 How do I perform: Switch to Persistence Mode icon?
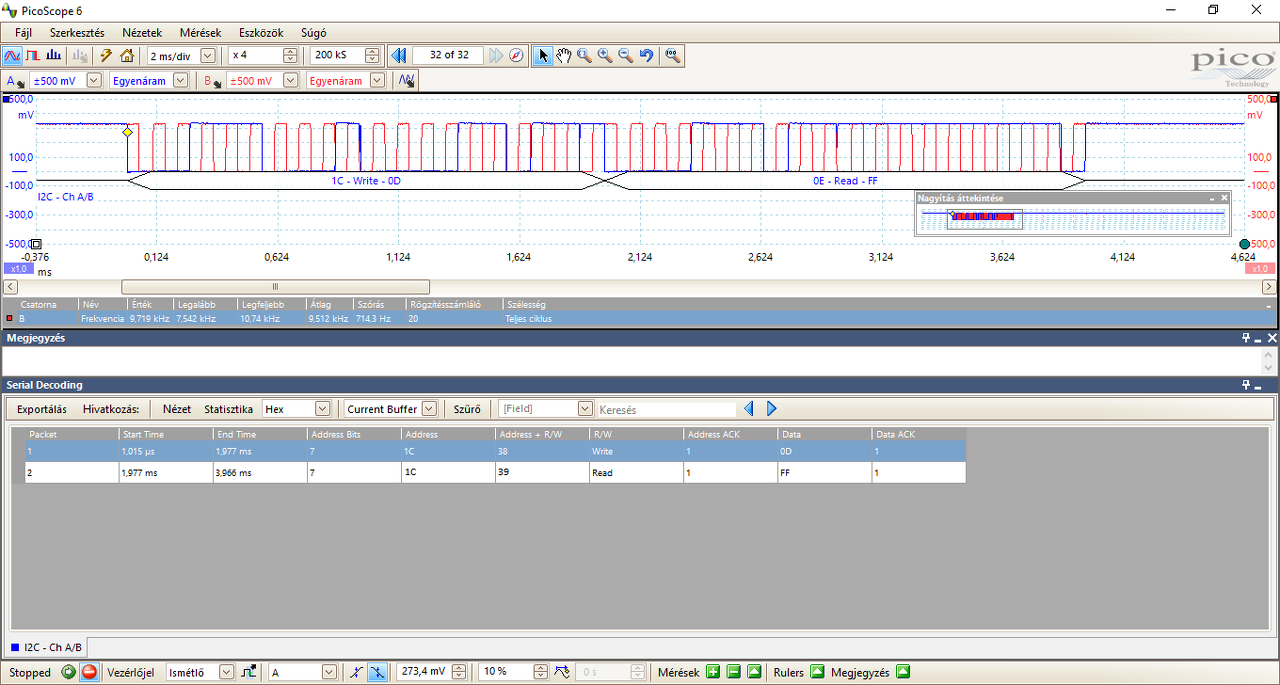pos(33,56)
